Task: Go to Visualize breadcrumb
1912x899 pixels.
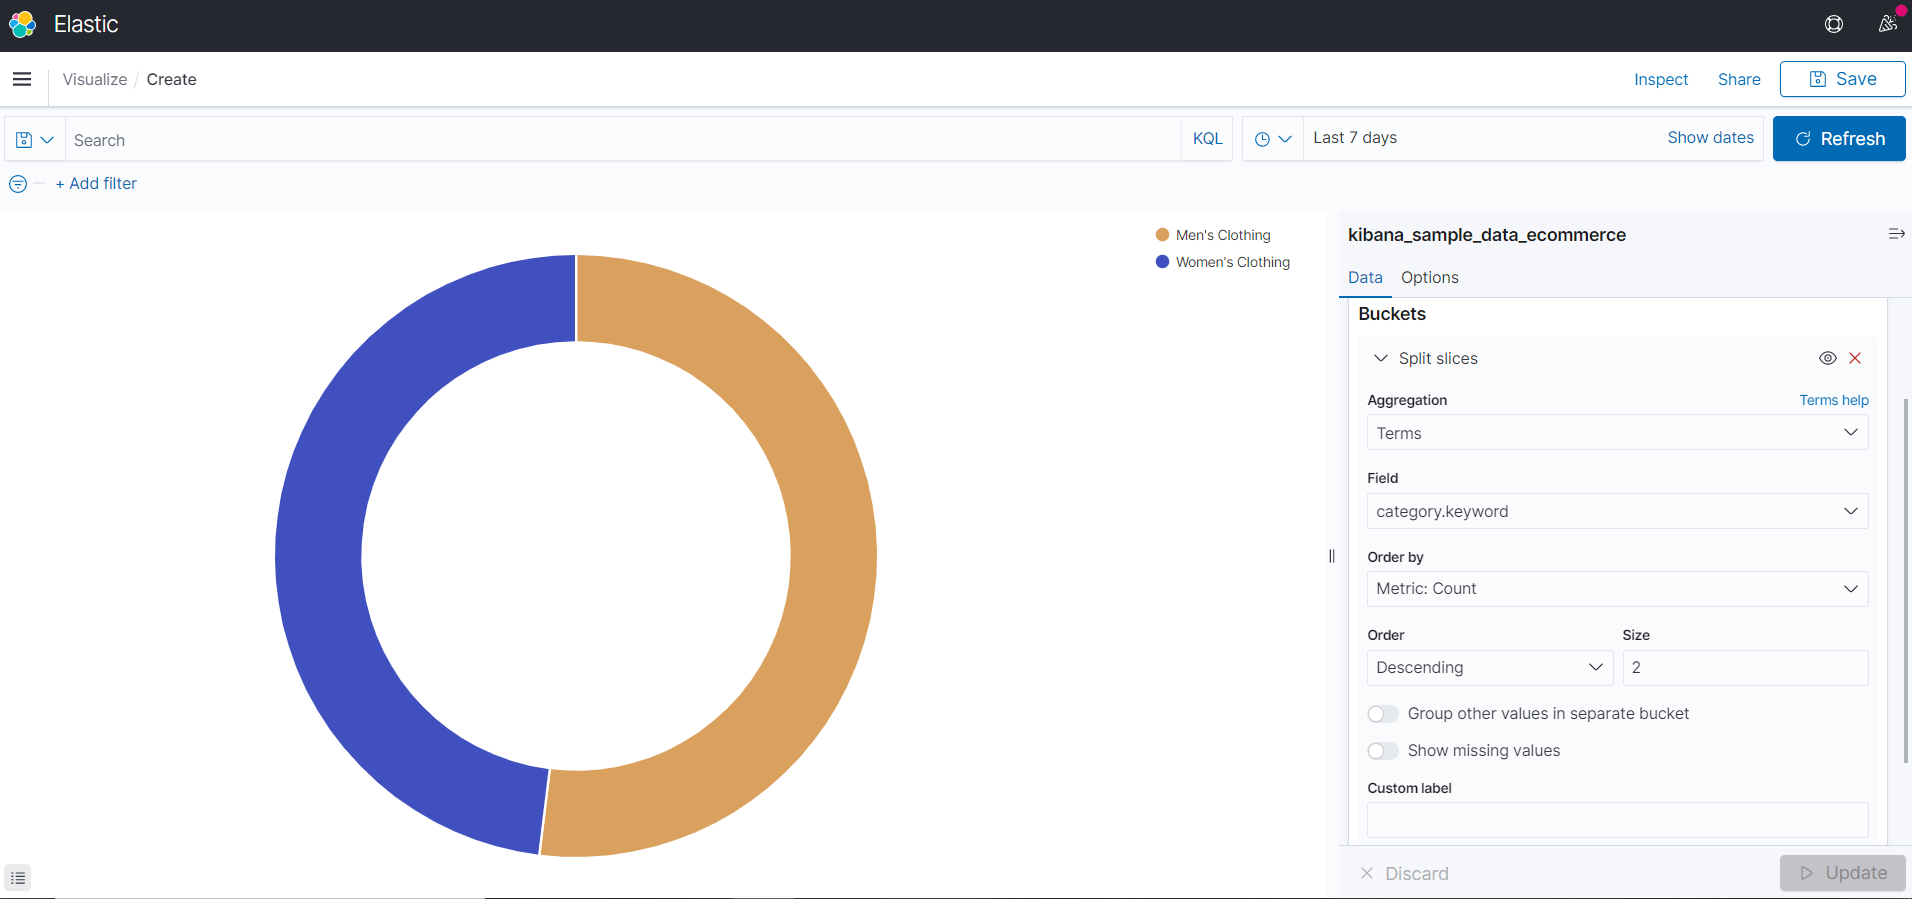Action: 95,79
